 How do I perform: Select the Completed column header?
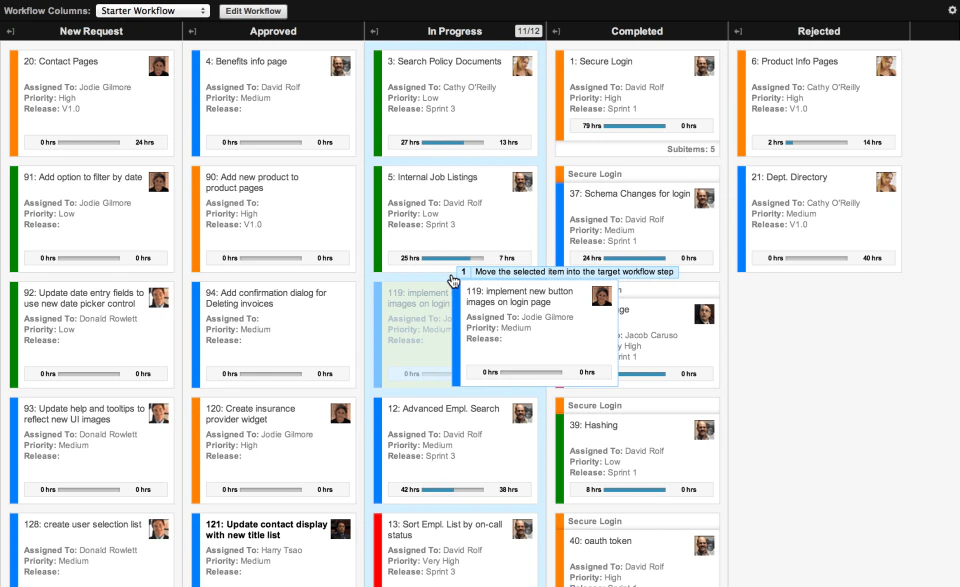coord(637,31)
